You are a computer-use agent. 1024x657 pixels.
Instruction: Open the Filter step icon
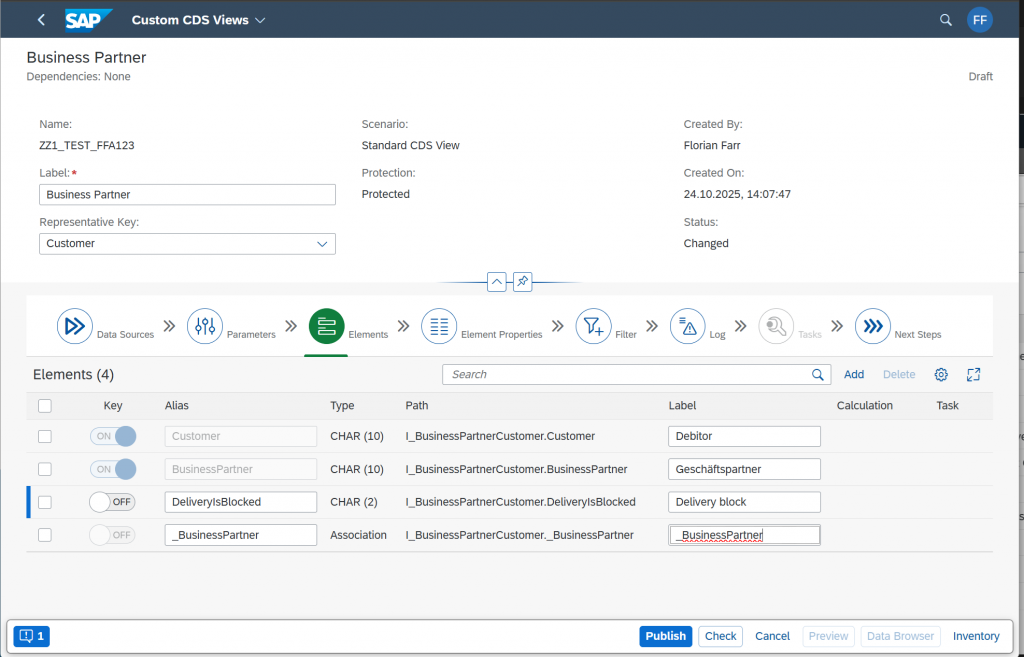pyautogui.click(x=593, y=326)
